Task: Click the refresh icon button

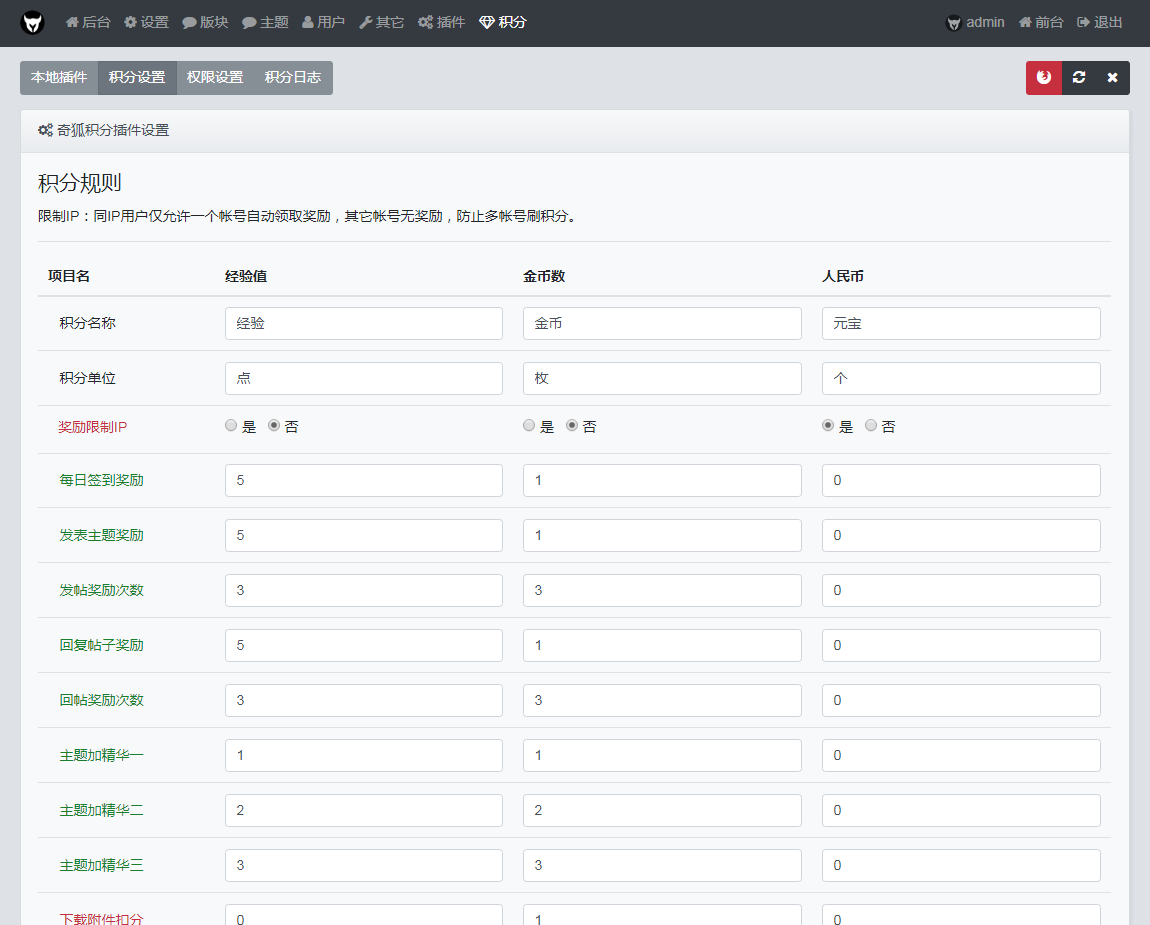Action: click(1079, 78)
